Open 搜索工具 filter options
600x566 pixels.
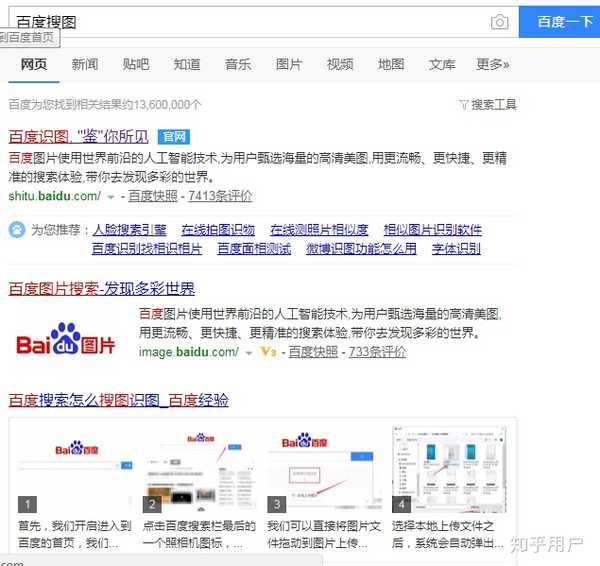488,104
